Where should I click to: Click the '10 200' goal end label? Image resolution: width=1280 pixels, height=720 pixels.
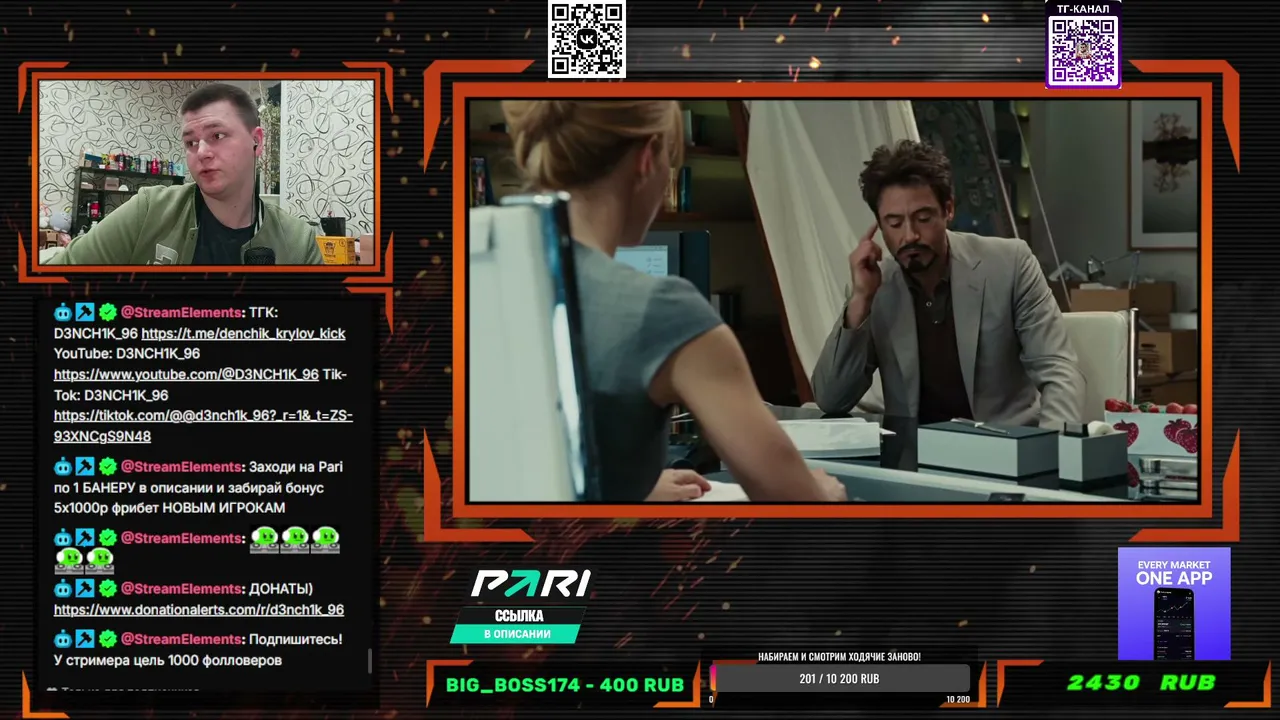pos(958,700)
